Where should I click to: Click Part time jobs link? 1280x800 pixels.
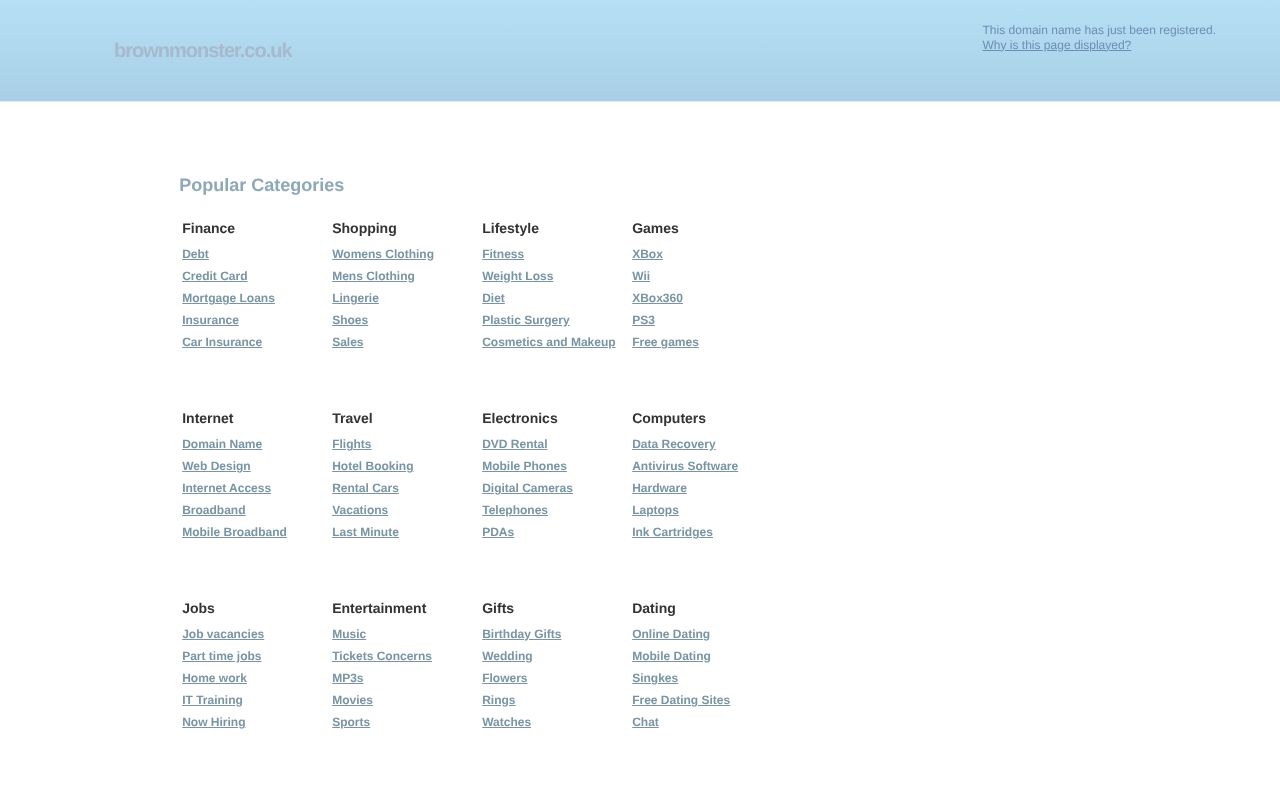[x=221, y=656]
